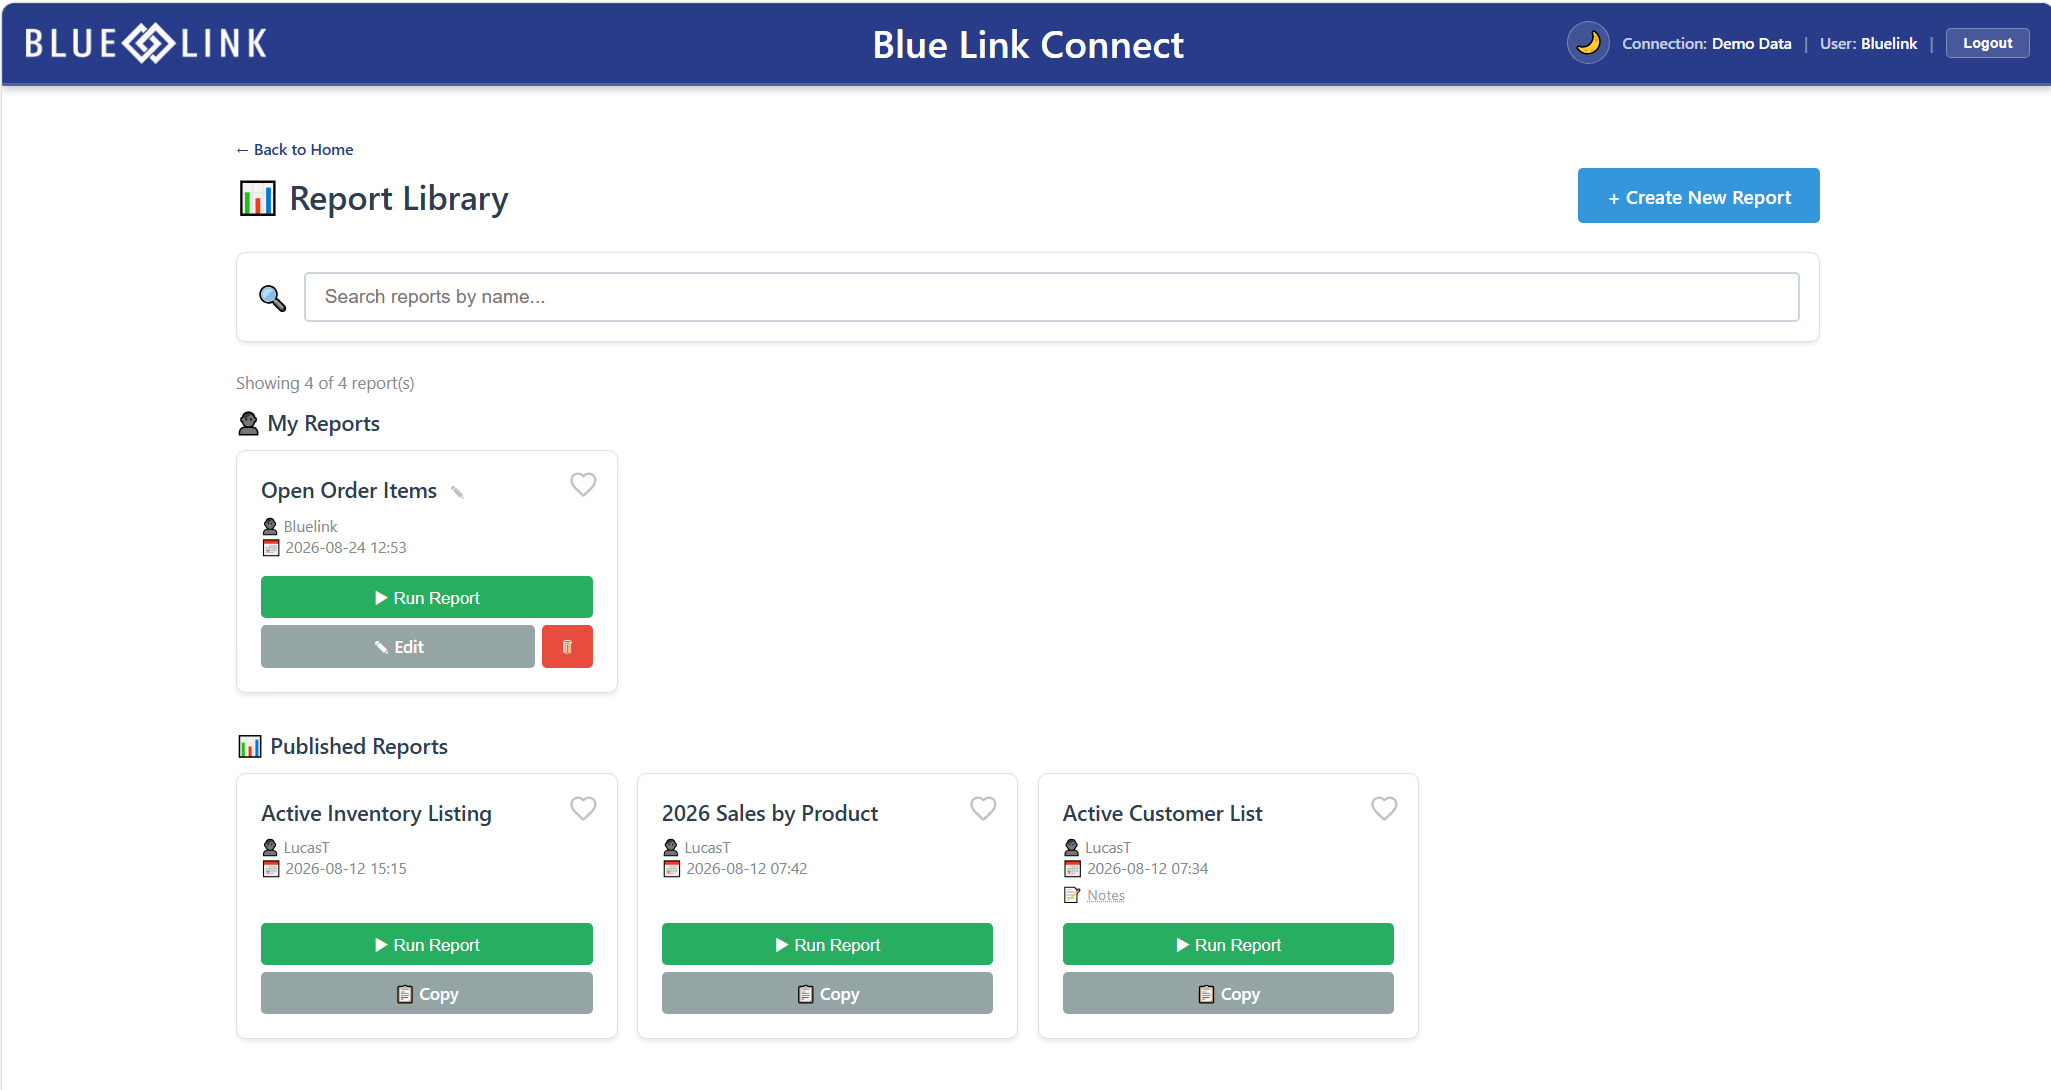Favorite the Active Inventory Listing report
Image resolution: width=2051 pixels, height=1090 pixels.
click(x=583, y=808)
